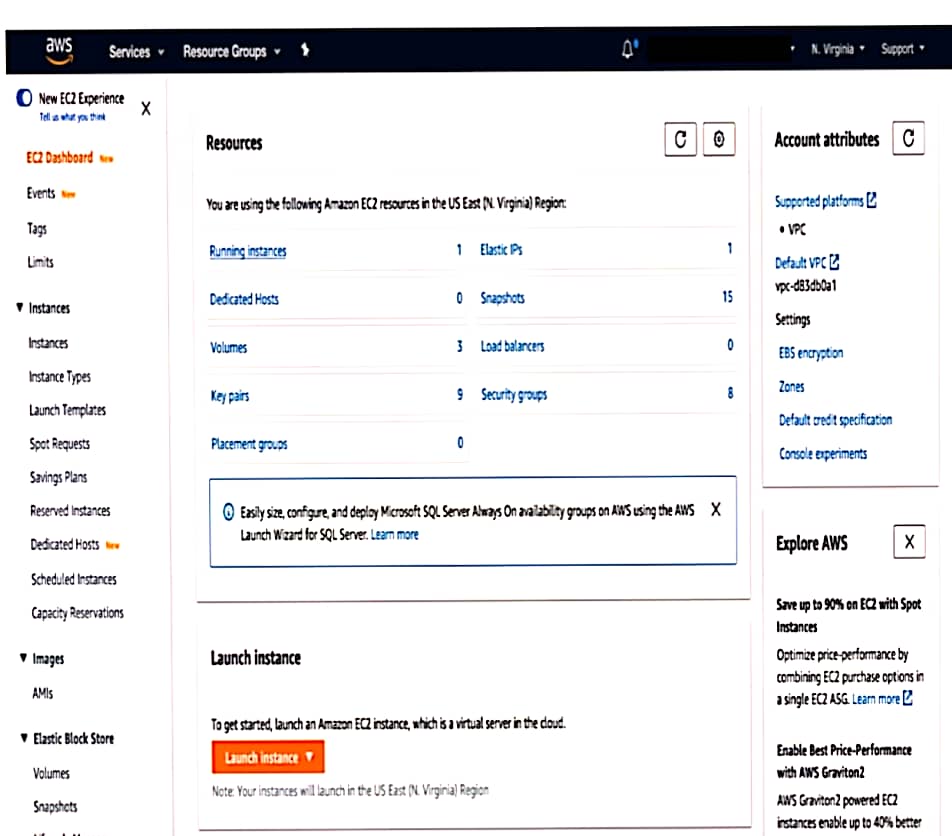Open Placement groups resource link

249,444
